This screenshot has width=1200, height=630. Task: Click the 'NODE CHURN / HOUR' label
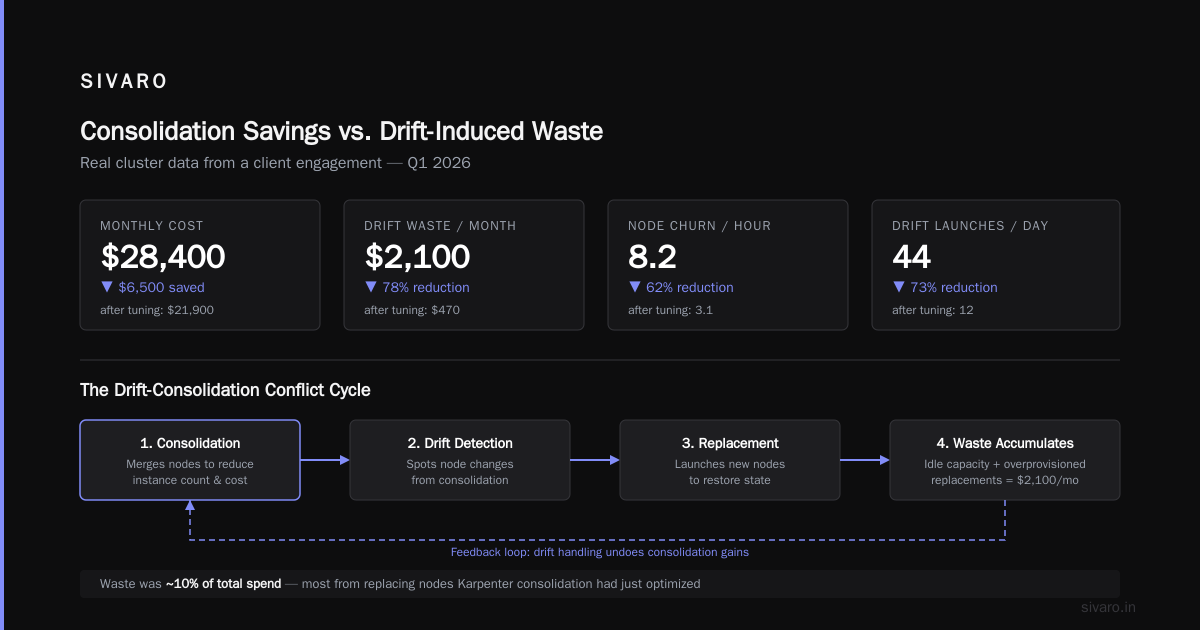pyautogui.click(x=699, y=226)
